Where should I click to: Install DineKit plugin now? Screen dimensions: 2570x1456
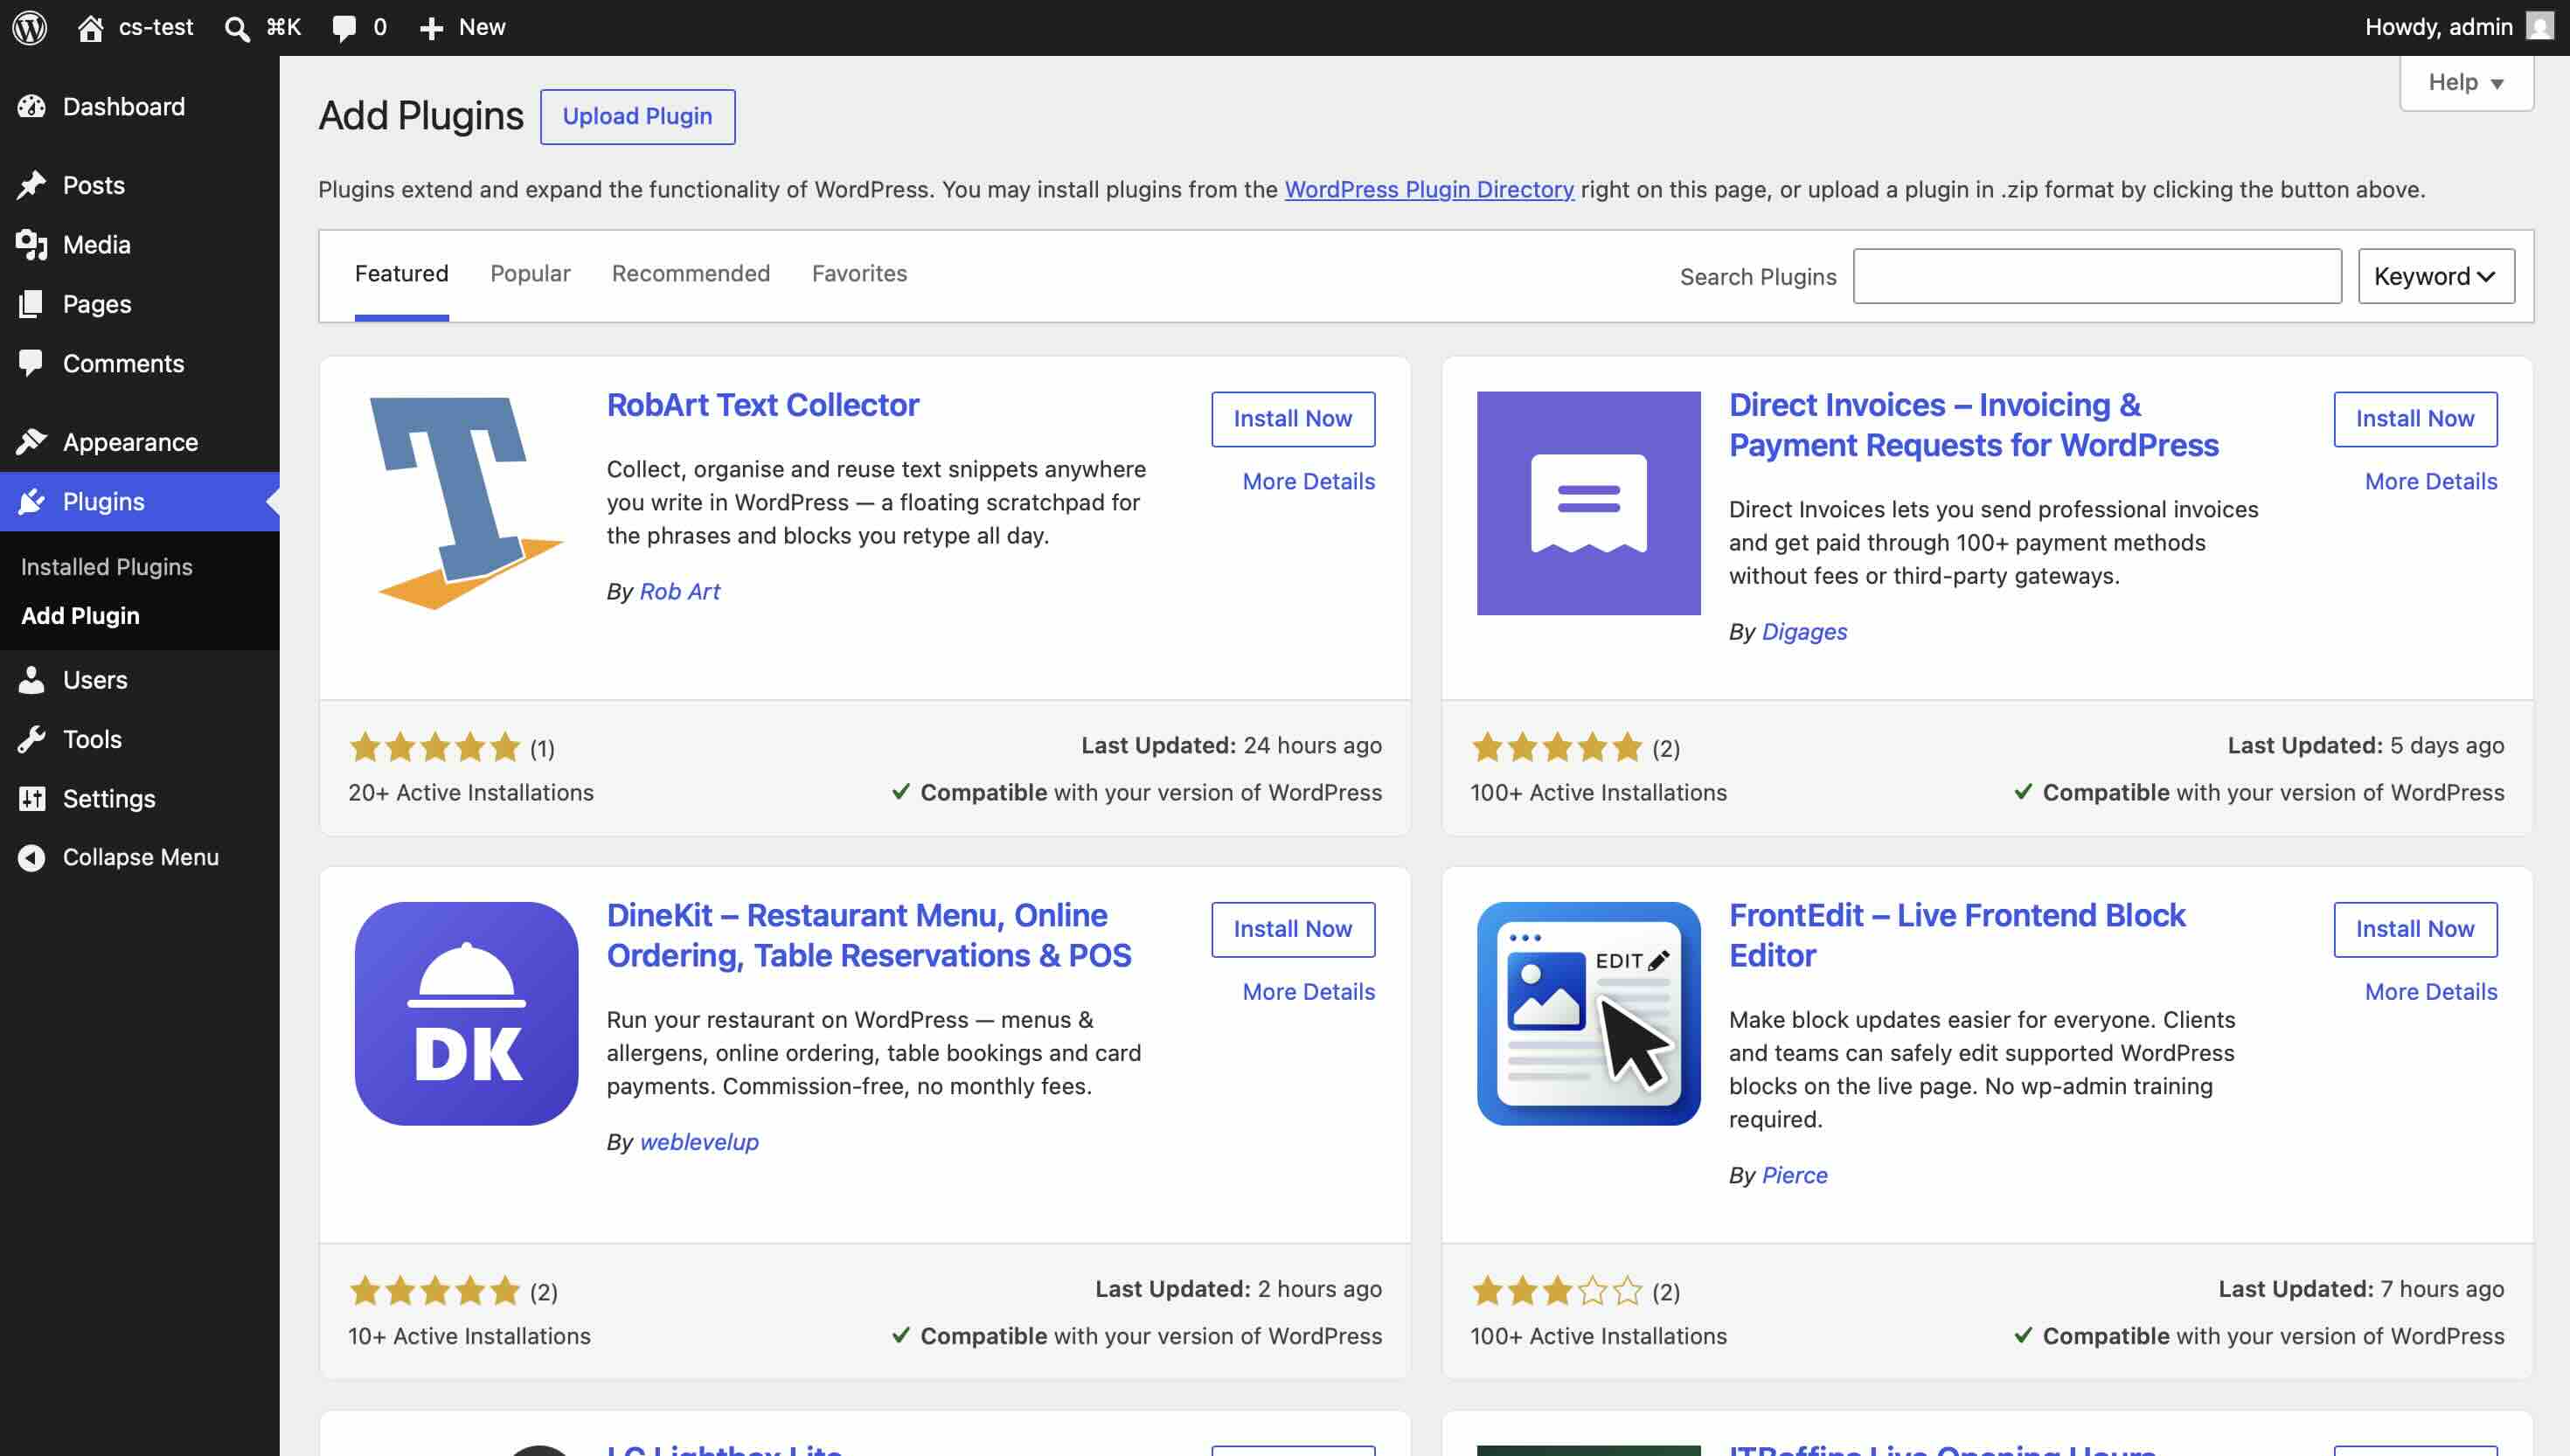(x=1292, y=929)
